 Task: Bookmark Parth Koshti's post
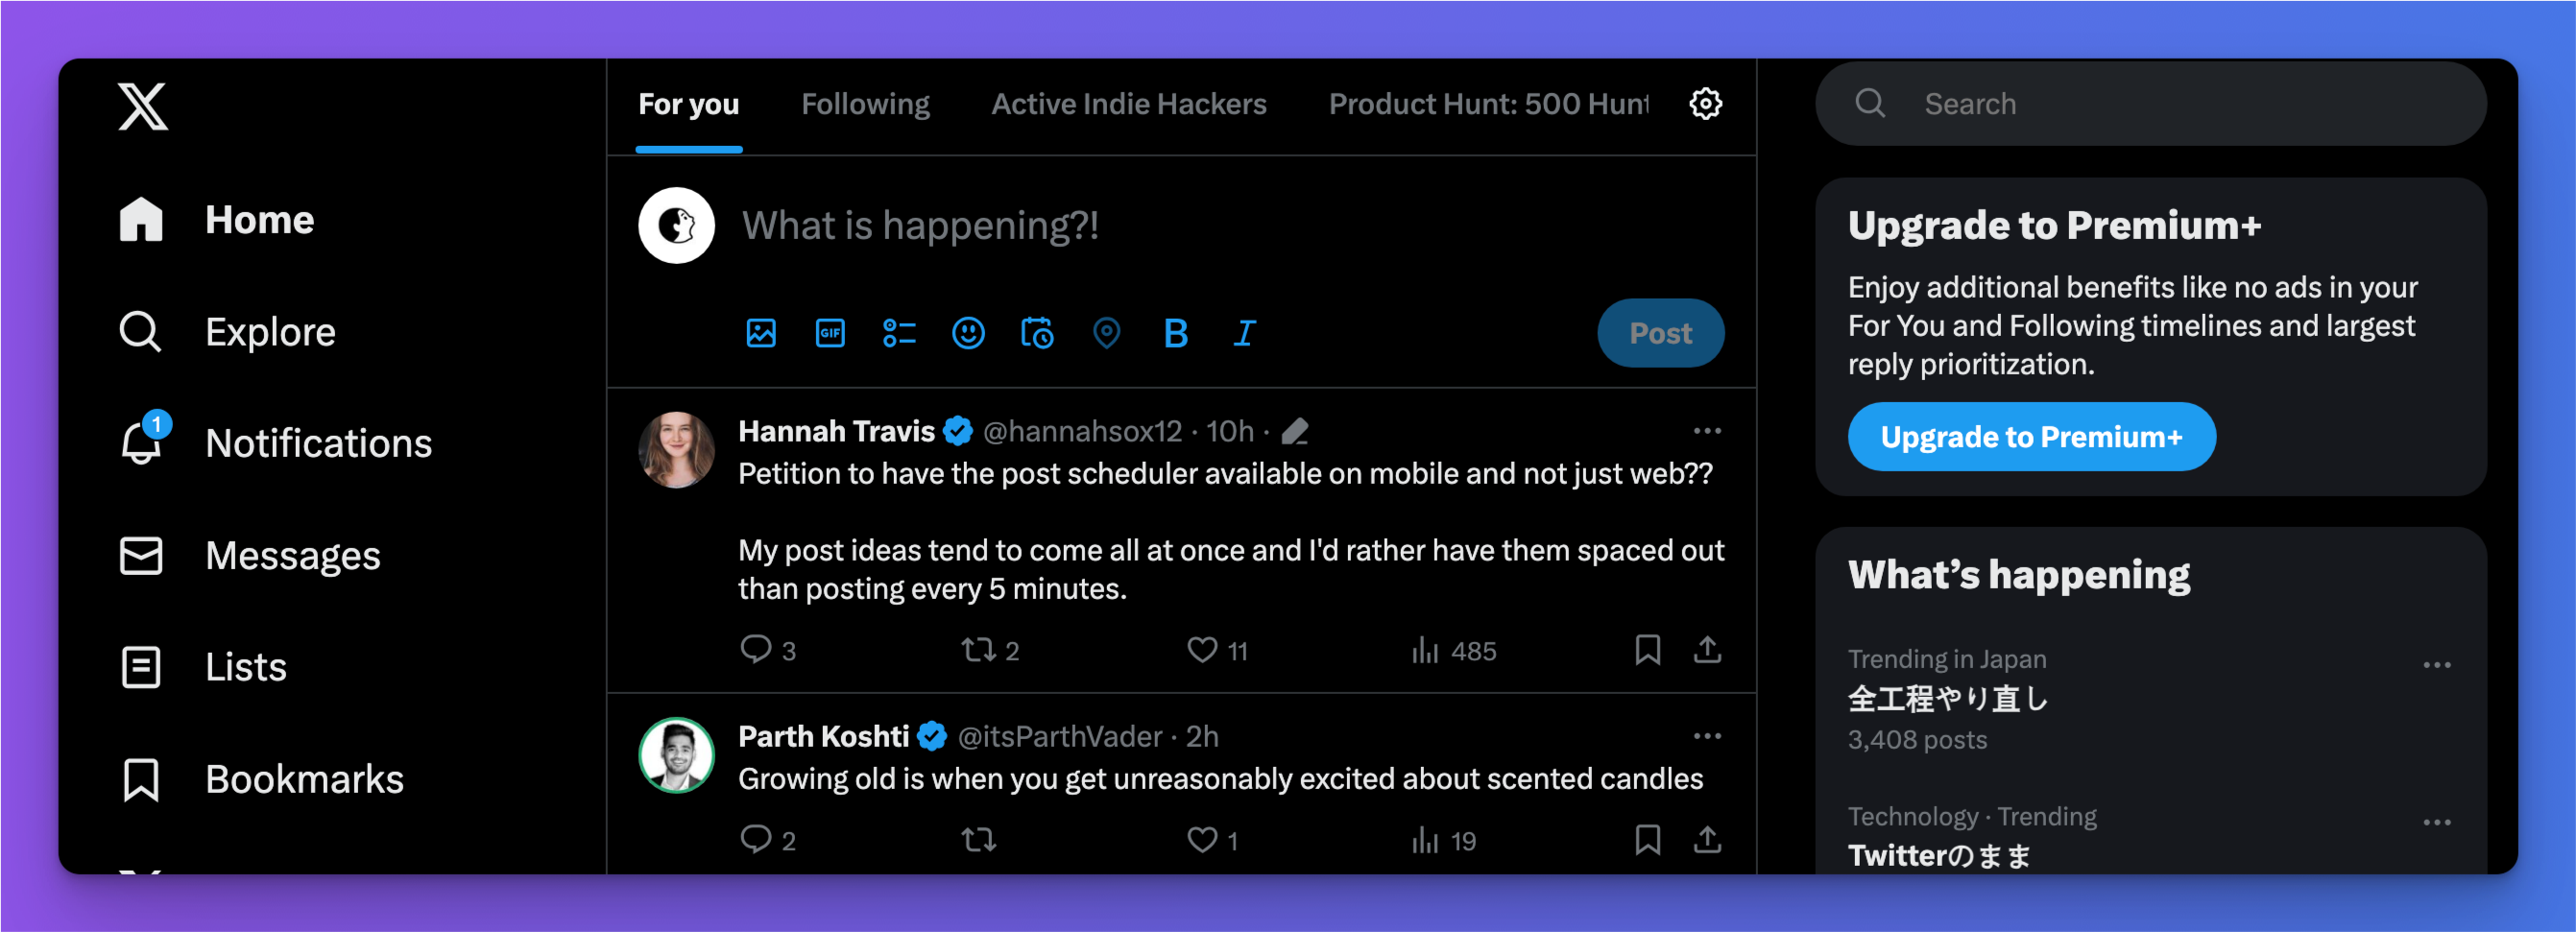(x=1647, y=839)
